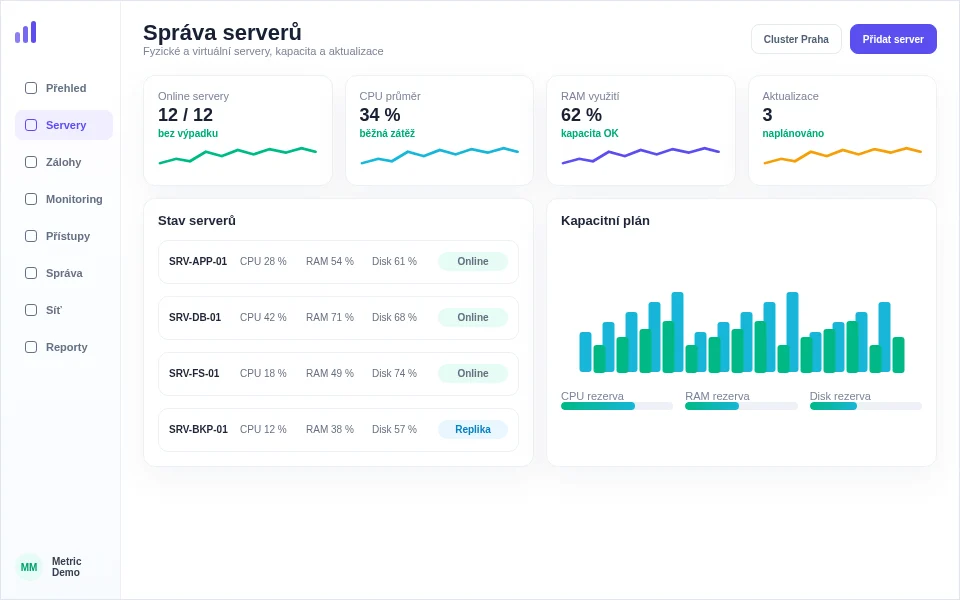This screenshot has height=600, width=960.
Task: Click the RAM 54 % value
Action: [x=330, y=261]
